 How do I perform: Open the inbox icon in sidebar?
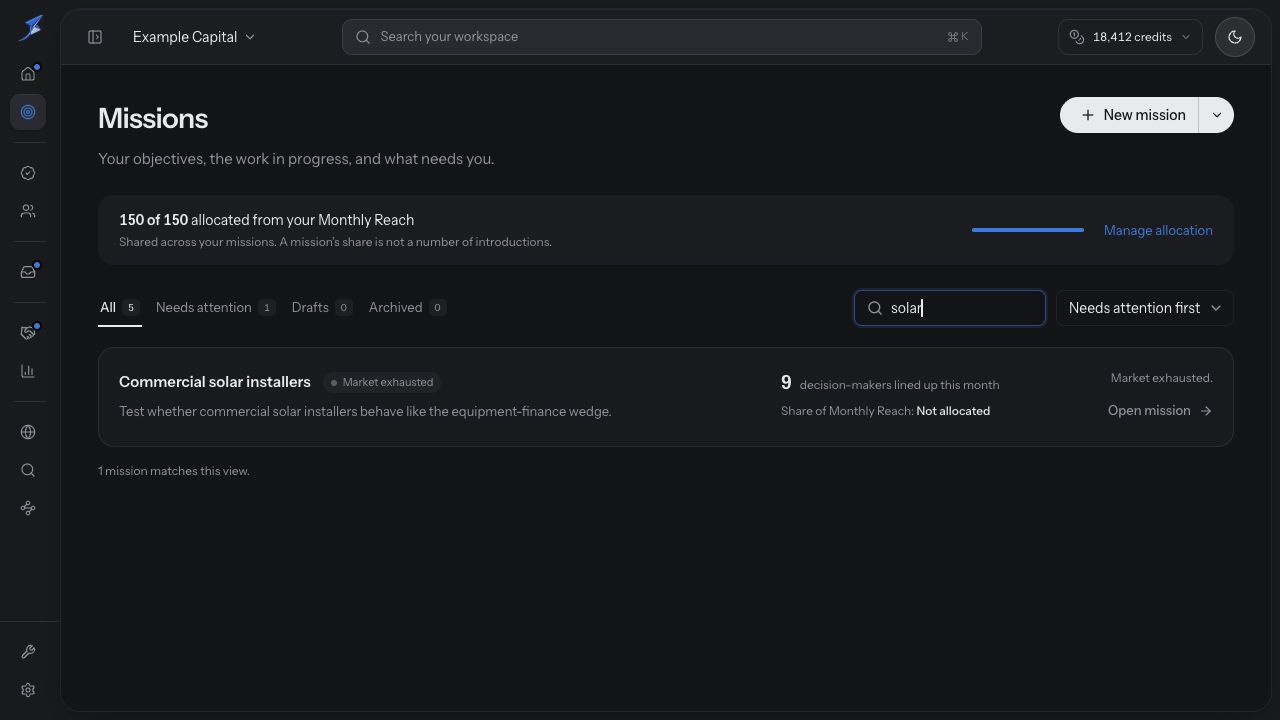(x=28, y=272)
